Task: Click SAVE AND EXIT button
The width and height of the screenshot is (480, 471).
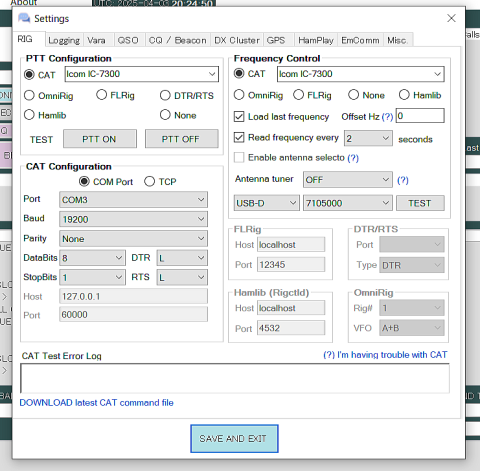Action: [234, 439]
